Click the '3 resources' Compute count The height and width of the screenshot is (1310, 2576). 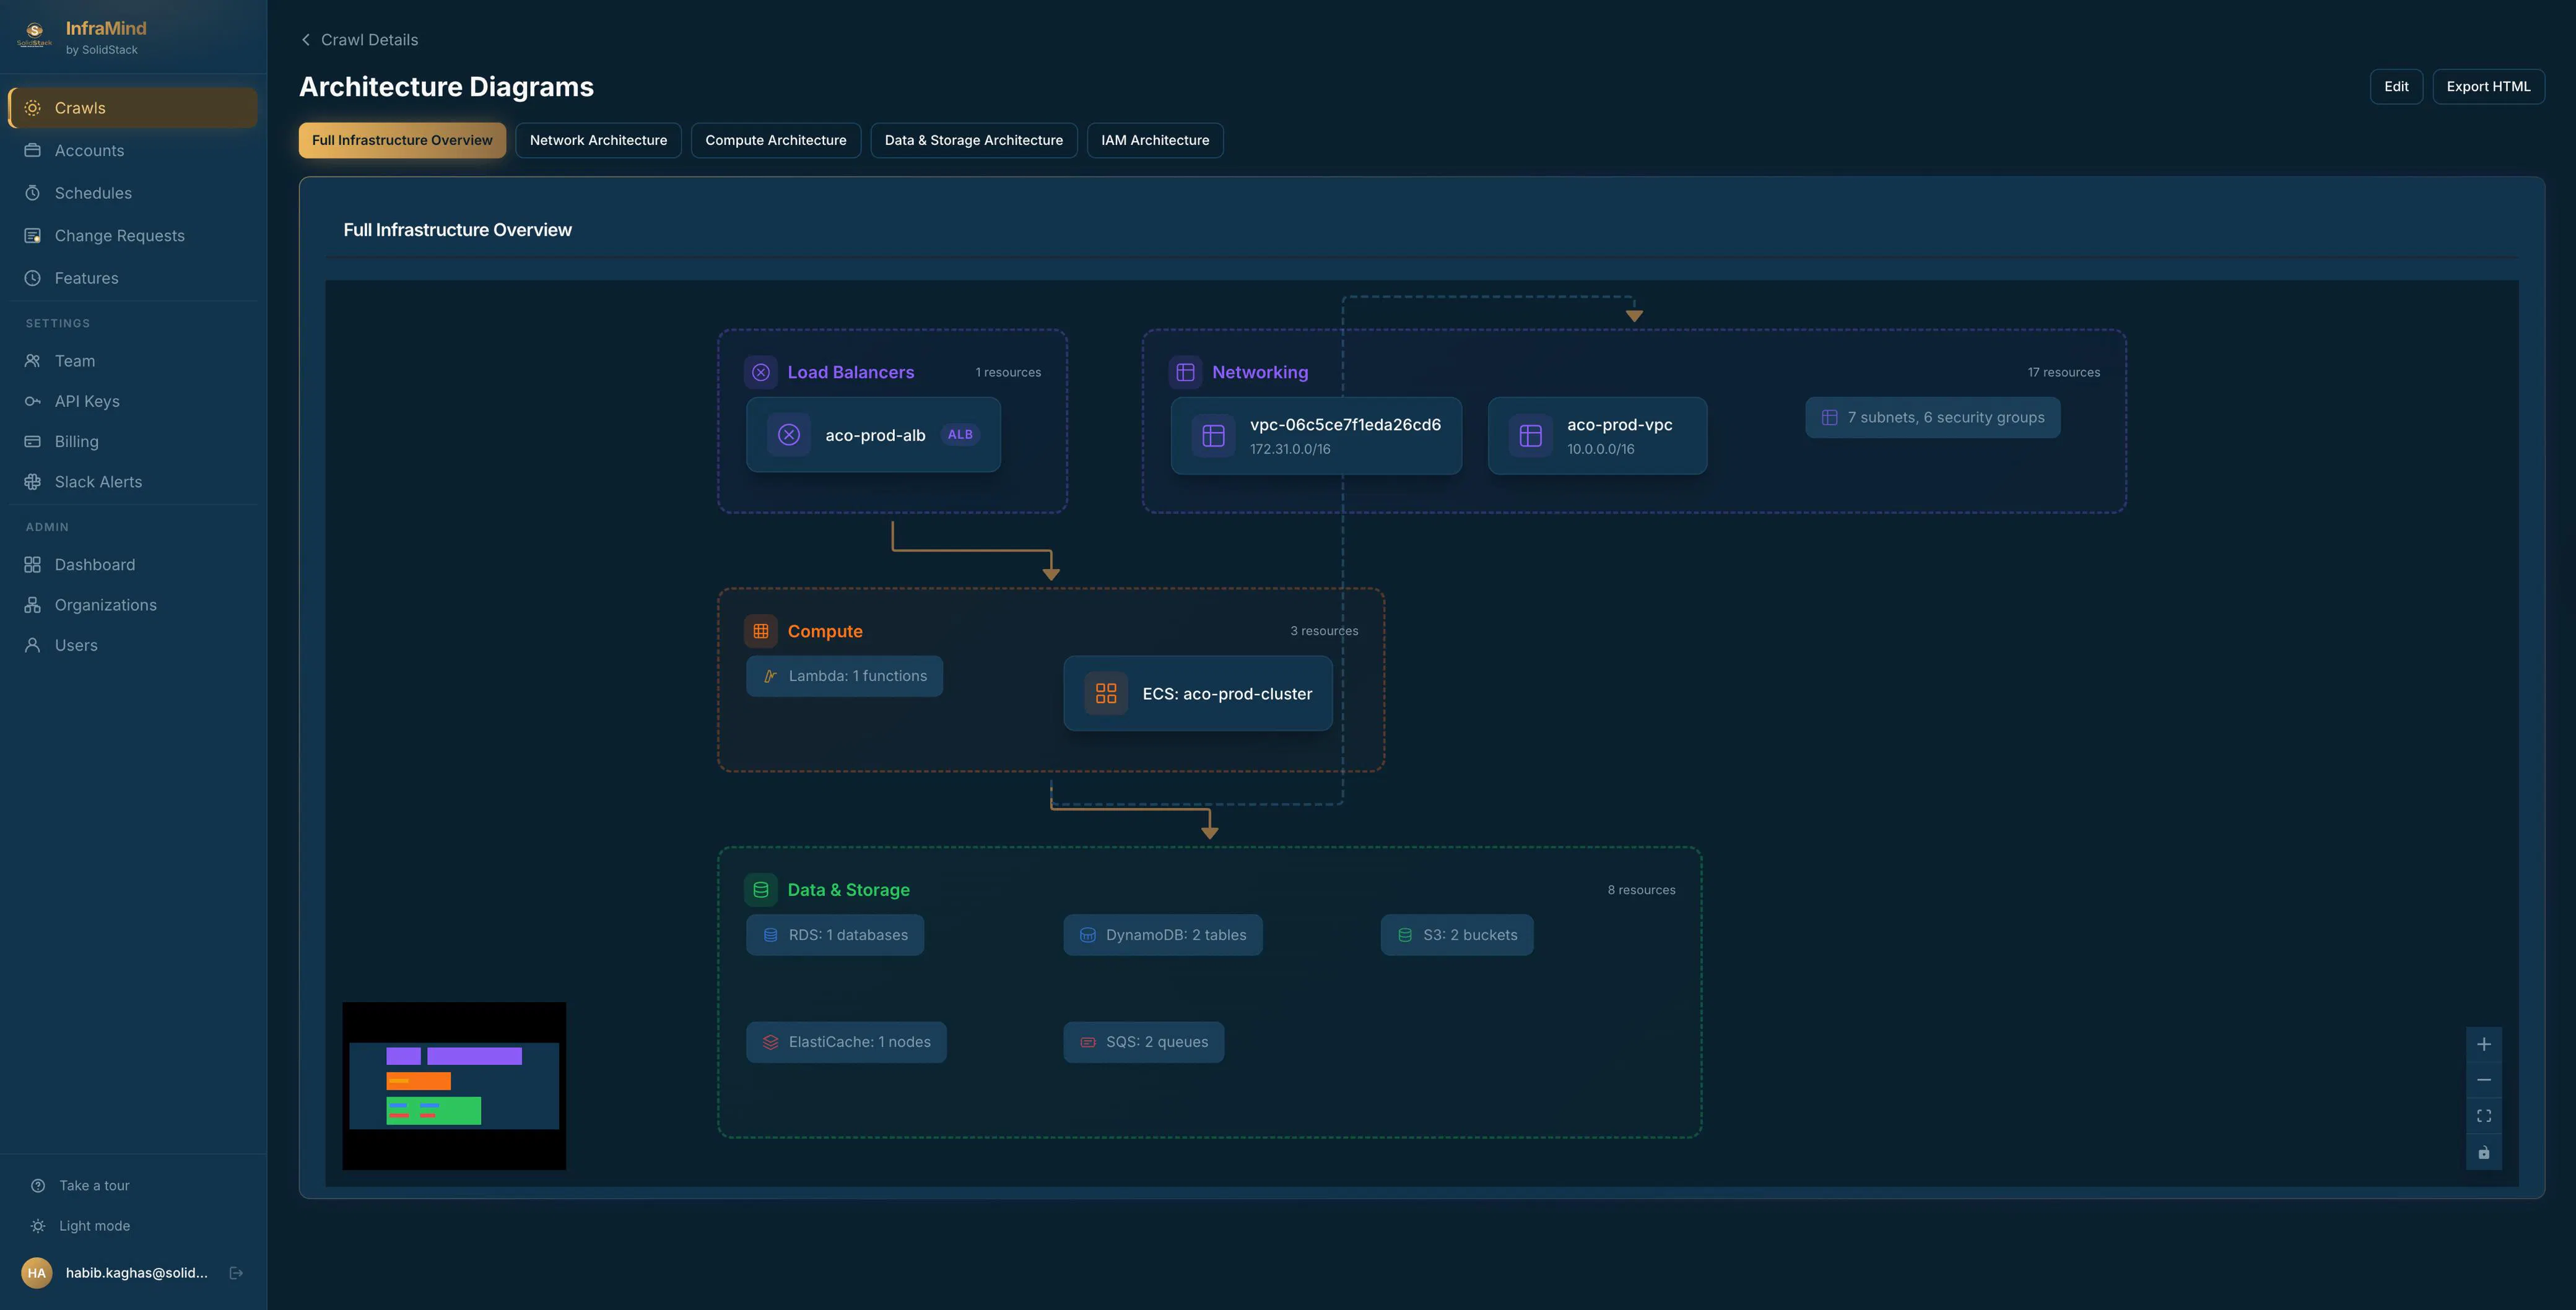point(1324,631)
